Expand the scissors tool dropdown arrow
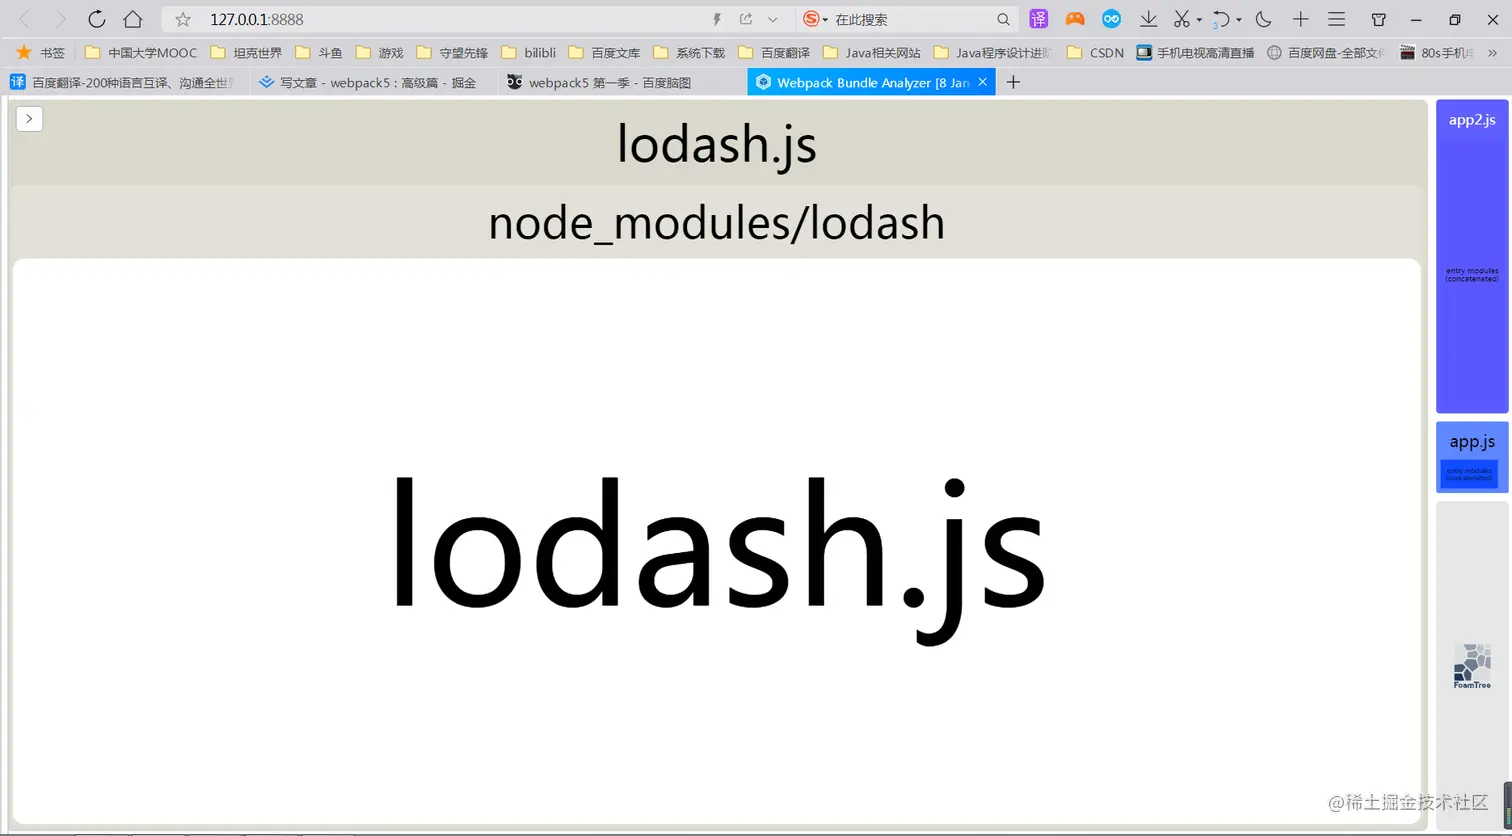 pyautogui.click(x=1199, y=20)
